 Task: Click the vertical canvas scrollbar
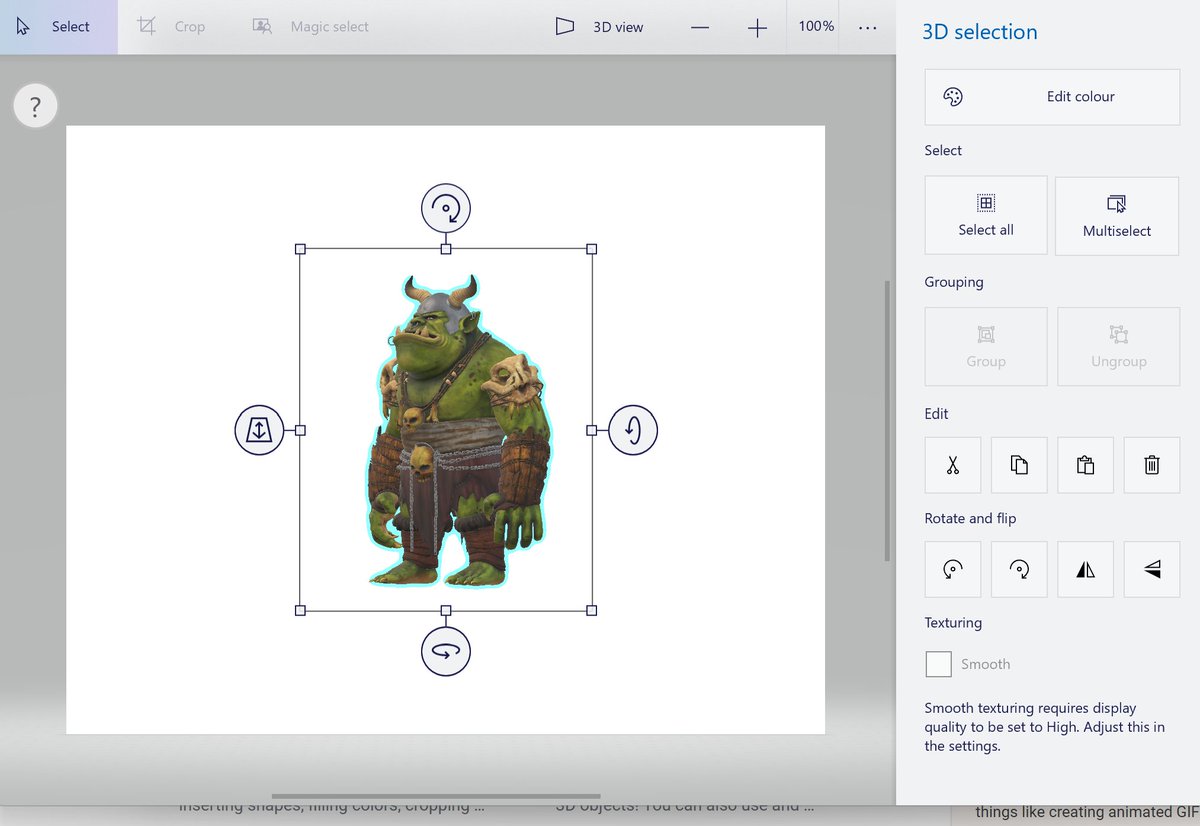[x=887, y=421]
